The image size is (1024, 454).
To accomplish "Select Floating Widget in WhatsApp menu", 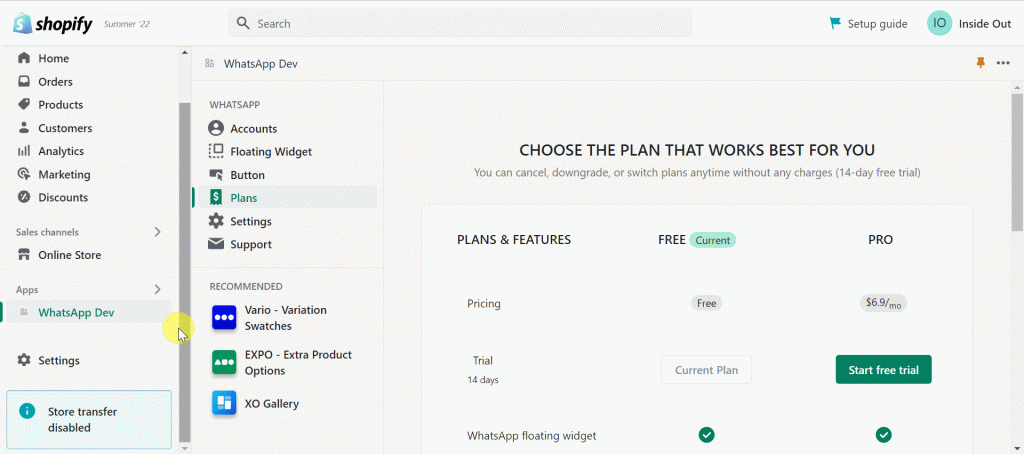I will tap(271, 152).
